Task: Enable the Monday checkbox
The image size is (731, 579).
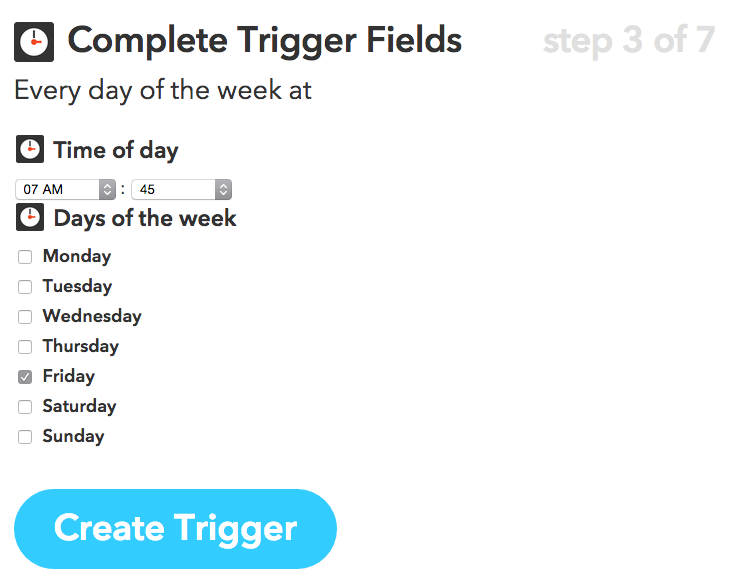Action: click(25, 257)
